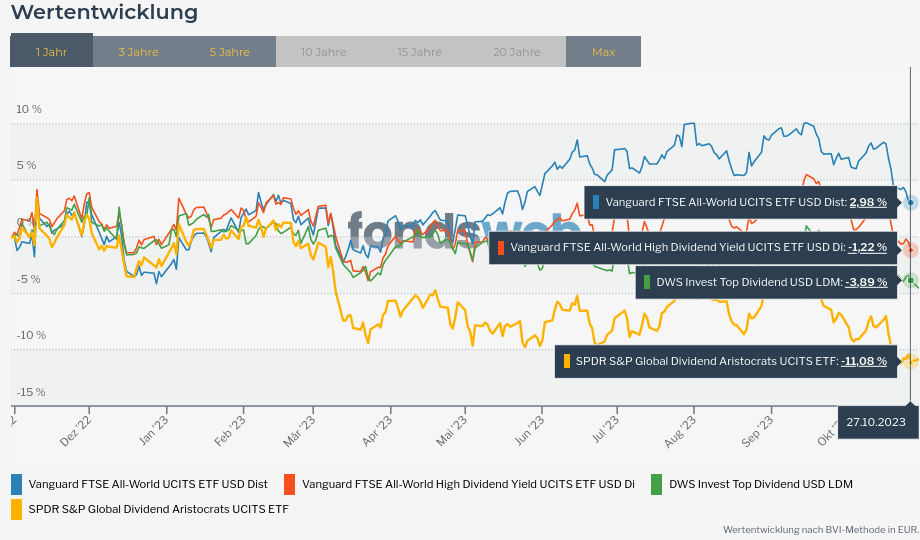The image size is (920, 540).
Task: Select the 15 Jahre time range
Action: click(419, 52)
